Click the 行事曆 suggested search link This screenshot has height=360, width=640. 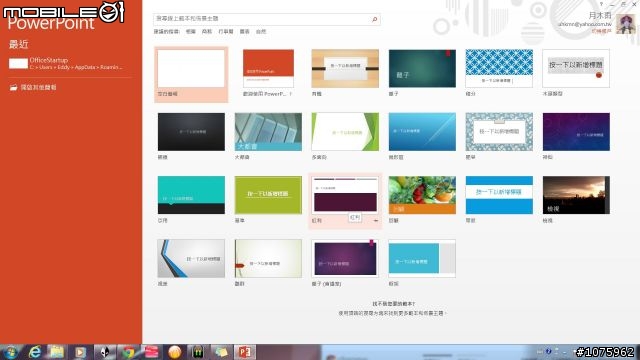click(x=226, y=31)
